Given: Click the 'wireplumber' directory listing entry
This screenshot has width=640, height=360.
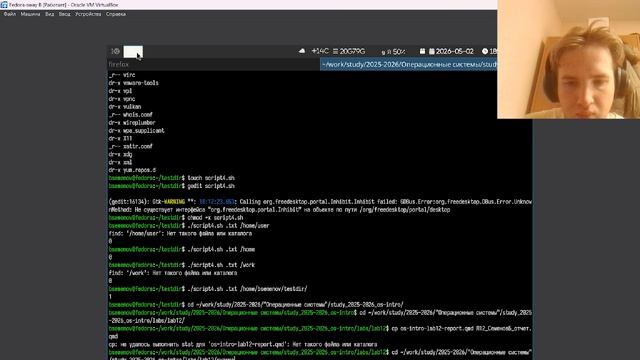Looking at the screenshot, I should pos(139,122).
